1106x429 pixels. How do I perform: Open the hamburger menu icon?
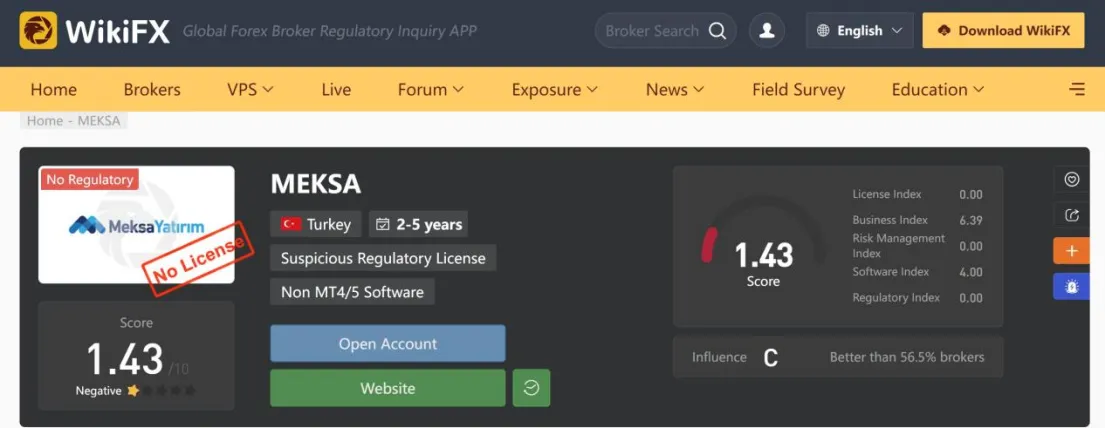click(1077, 90)
